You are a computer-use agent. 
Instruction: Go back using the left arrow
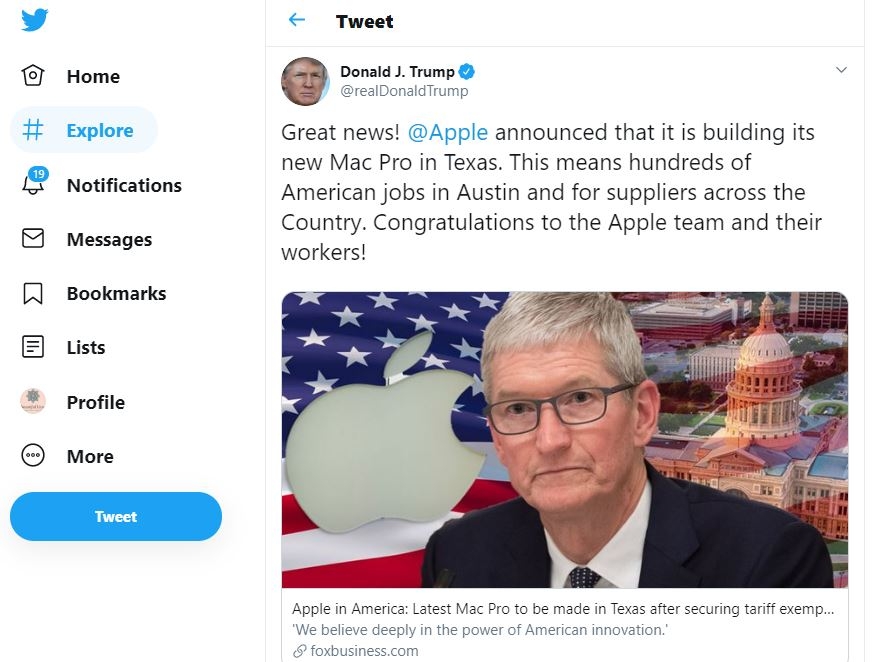pyautogui.click(x=297, y=20)
